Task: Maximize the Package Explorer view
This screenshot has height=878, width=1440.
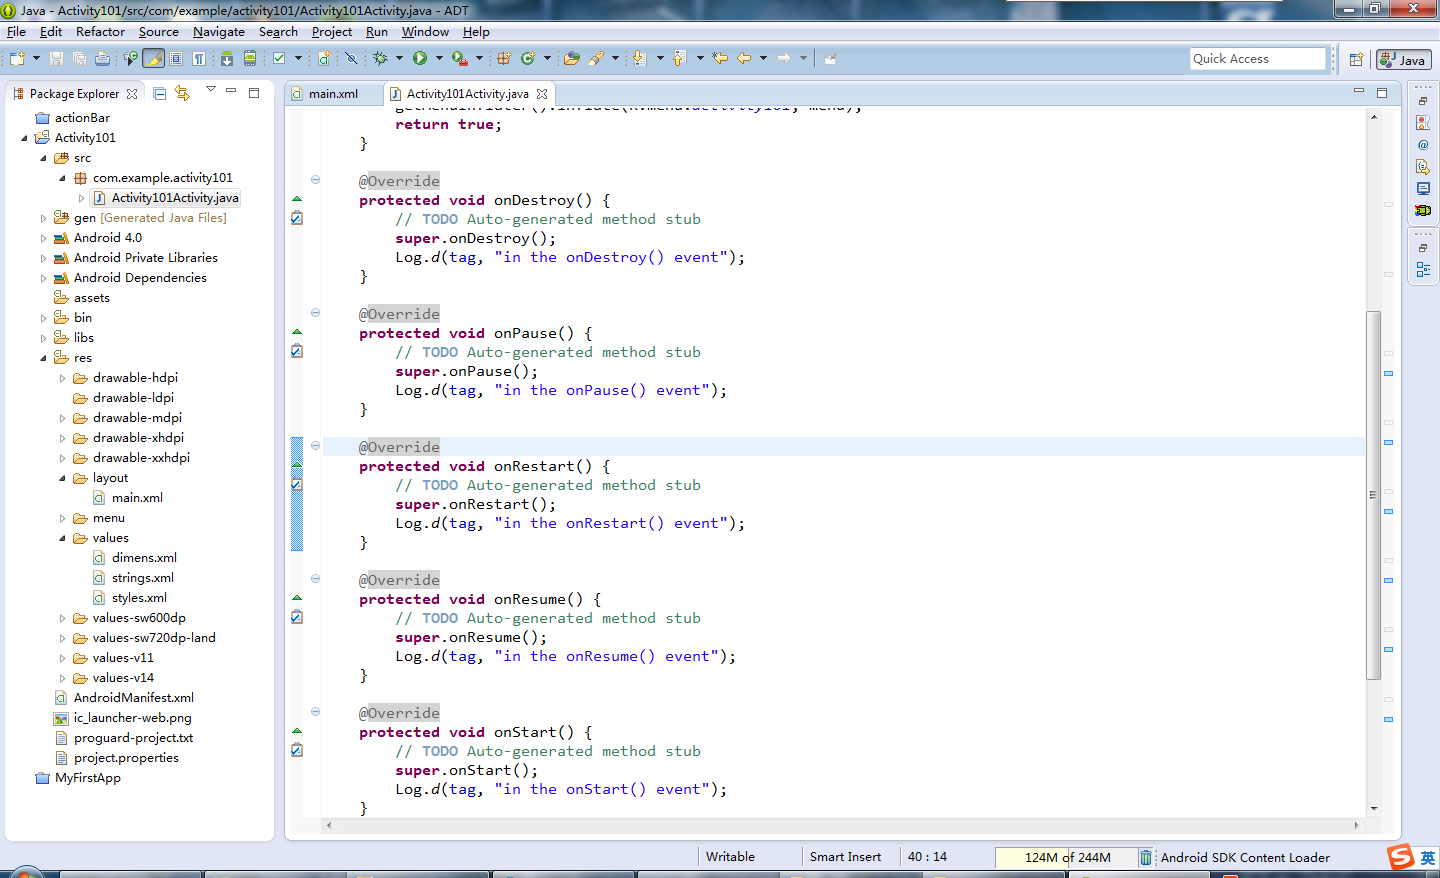Action: pyautogui.click(x=254, y=92)
